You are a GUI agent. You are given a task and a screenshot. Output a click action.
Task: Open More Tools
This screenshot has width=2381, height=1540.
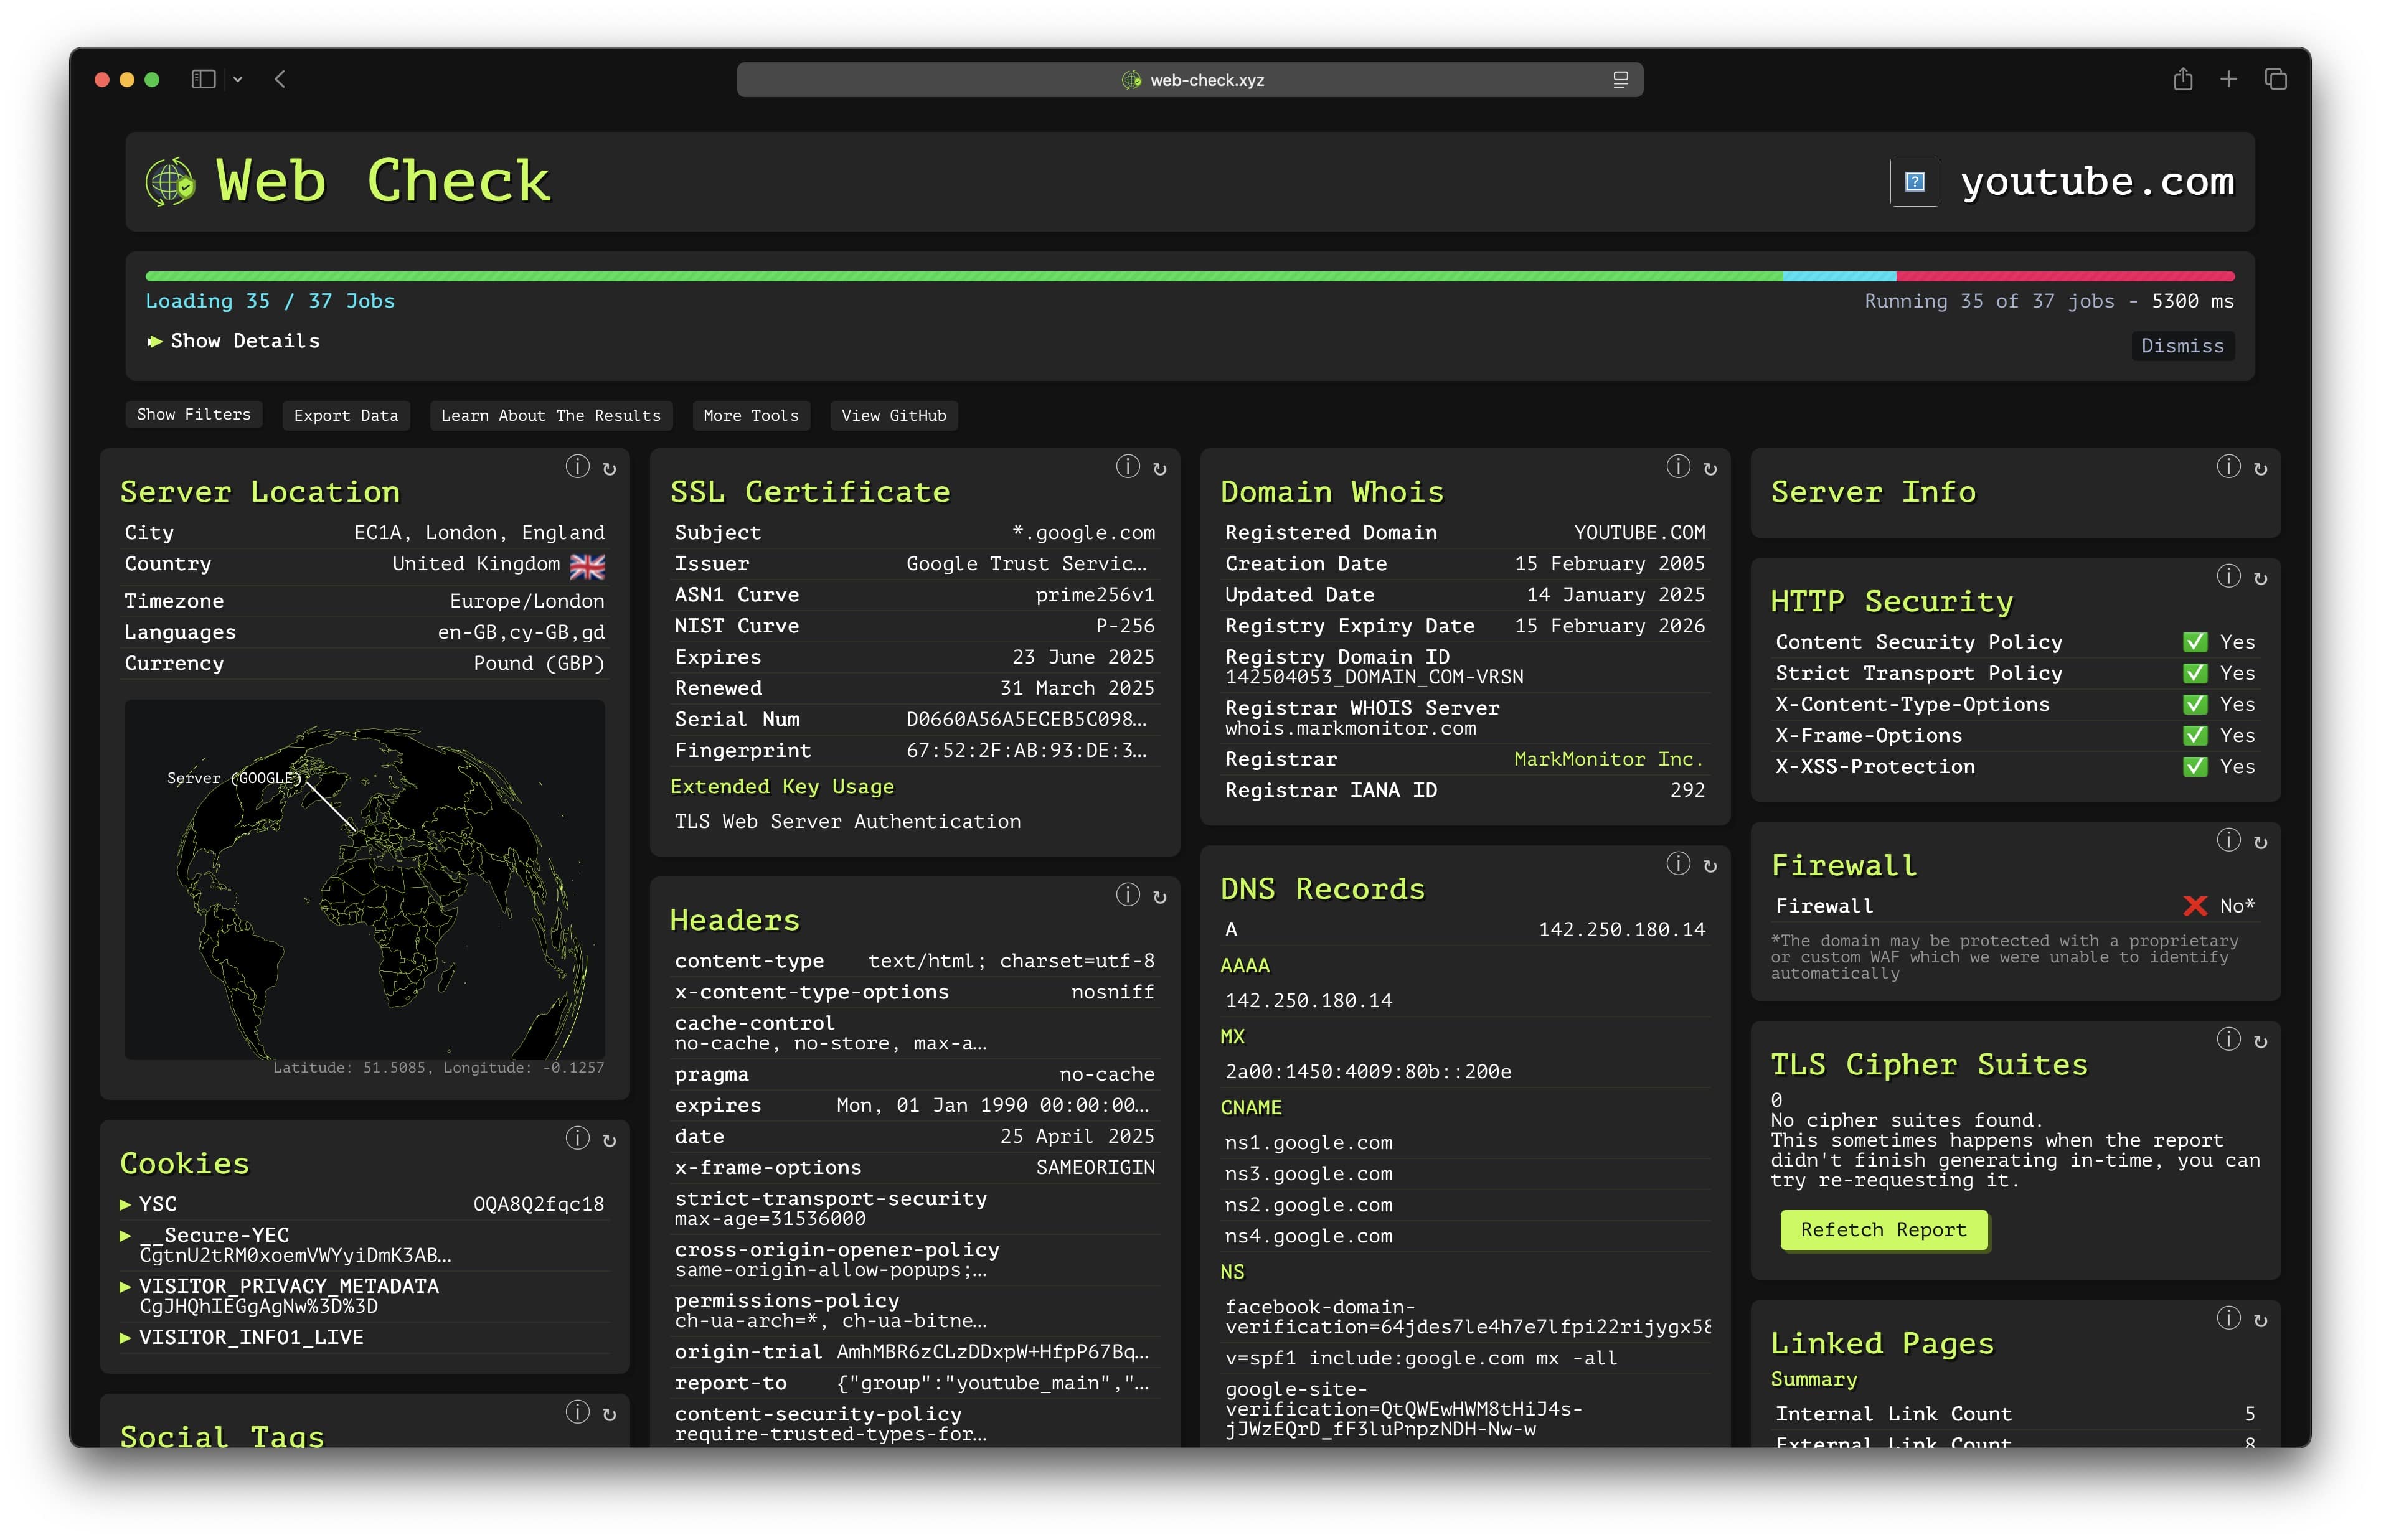751,415
